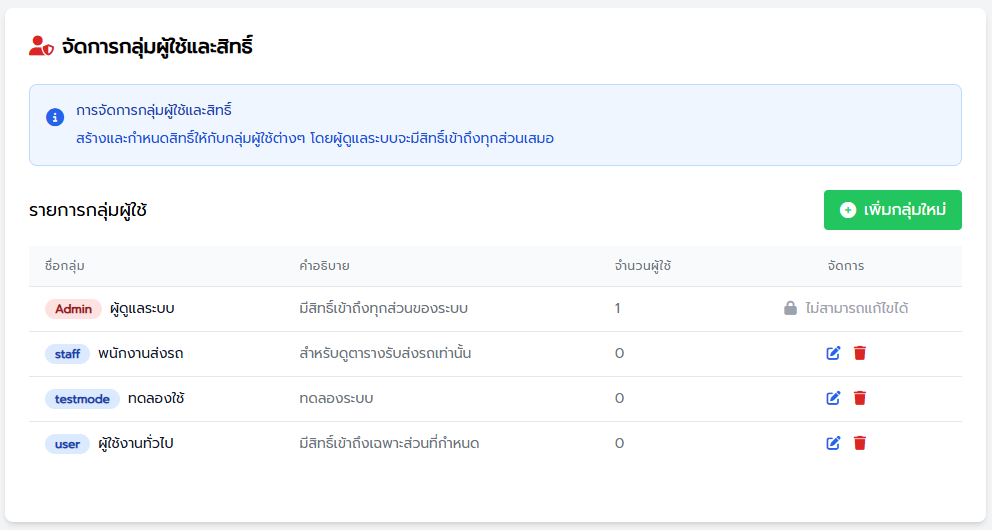
Task: Click the จำนวนผู้ใช้ column header
Action: [x=643, y=266]
